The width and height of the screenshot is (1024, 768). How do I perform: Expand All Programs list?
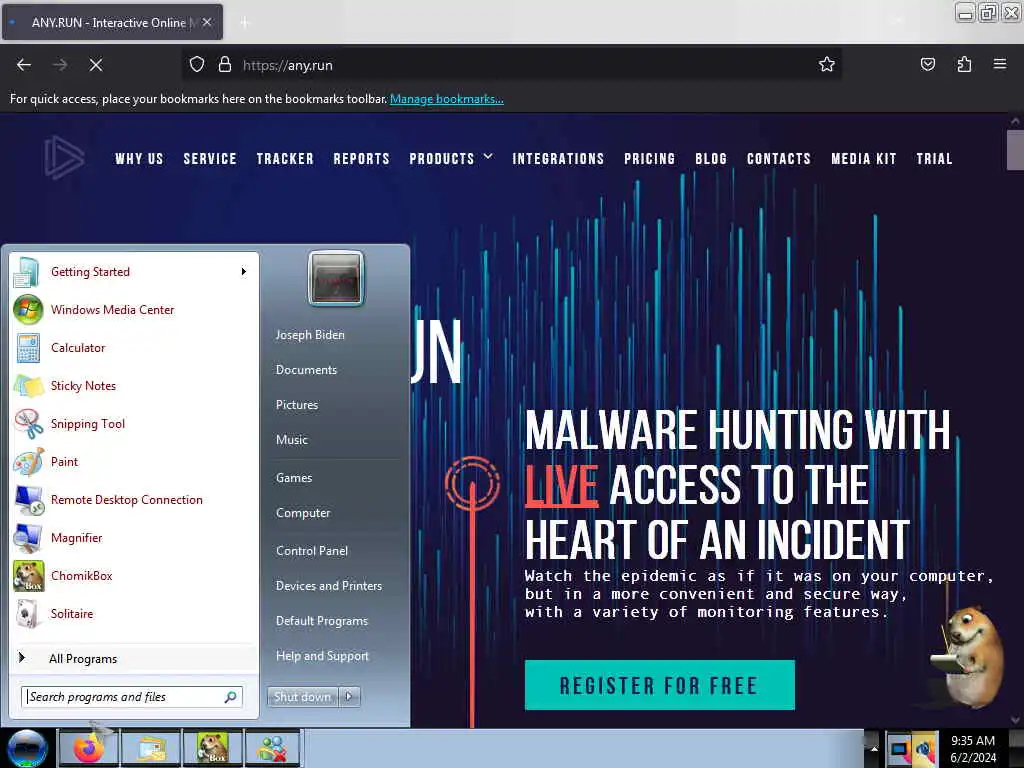pos(134,658)
